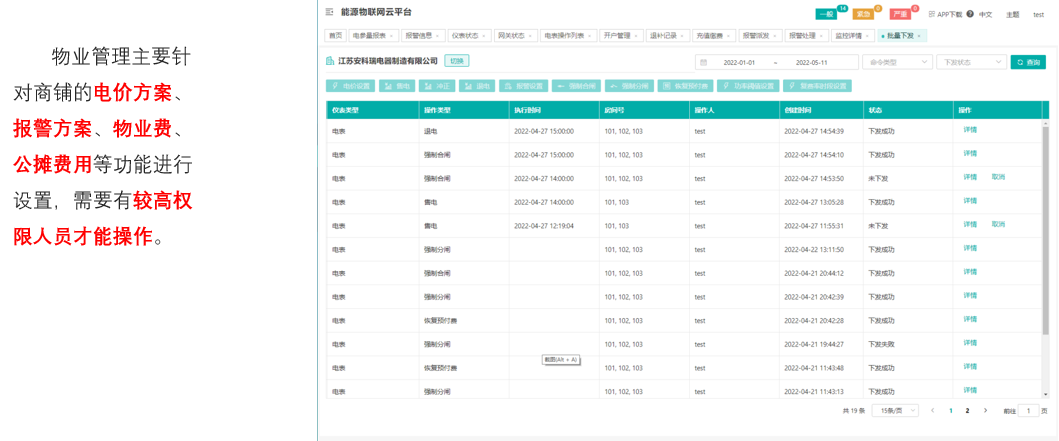Open 报警设置 toolbar button

523,86
